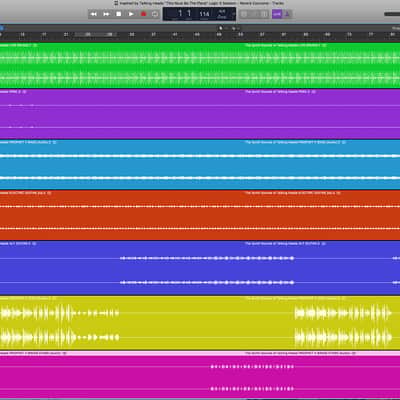This screenshot has width=400, height=400.
Task: Start playback with the Play button
Action: (x=131, y=14)
